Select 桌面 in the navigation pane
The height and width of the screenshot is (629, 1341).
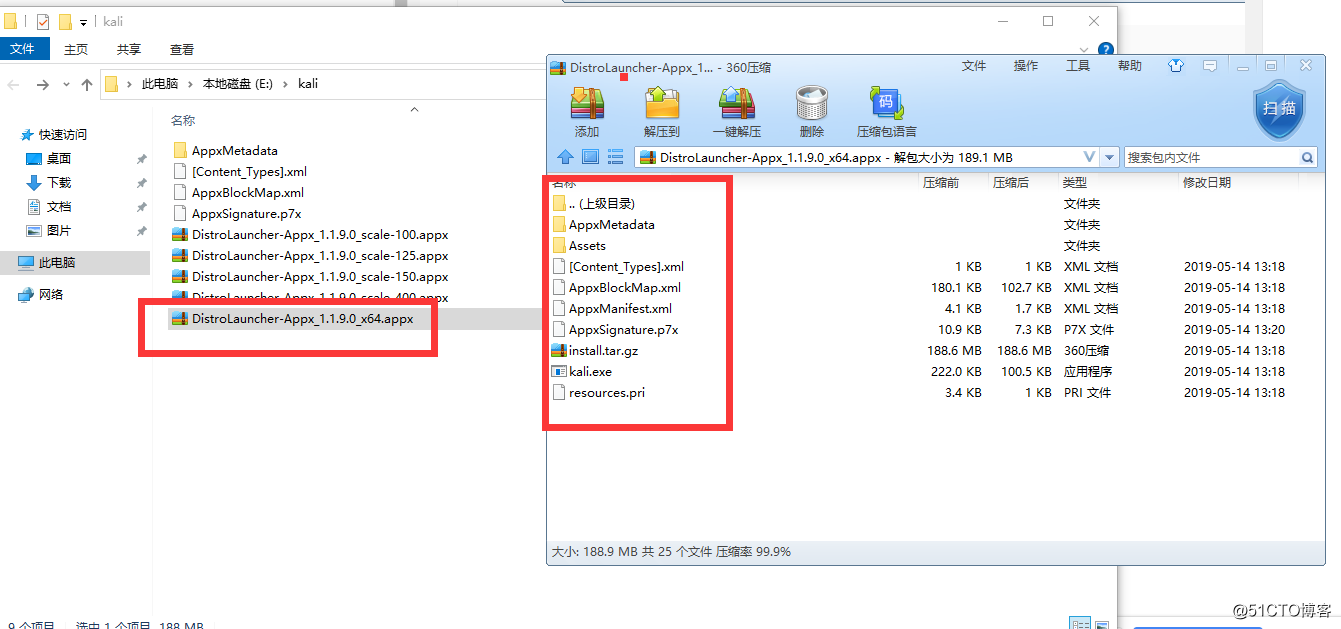pyautogui.click(x=59, y=159)
